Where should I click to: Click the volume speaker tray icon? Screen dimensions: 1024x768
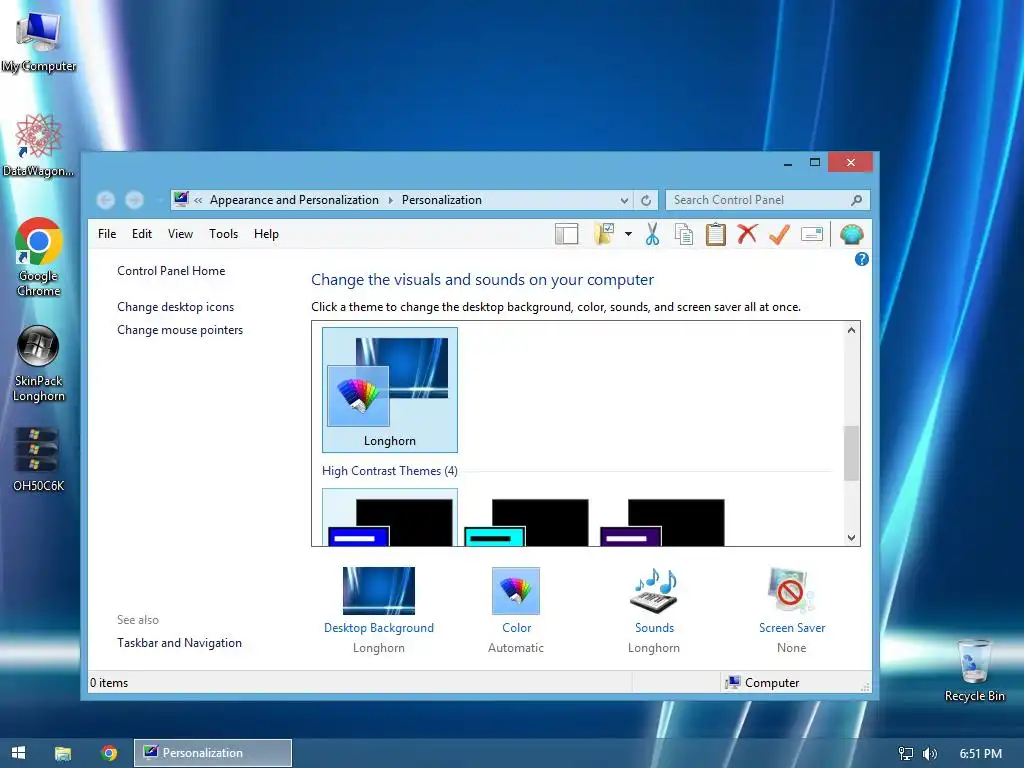pyautogui.click(x=929, y=754)
